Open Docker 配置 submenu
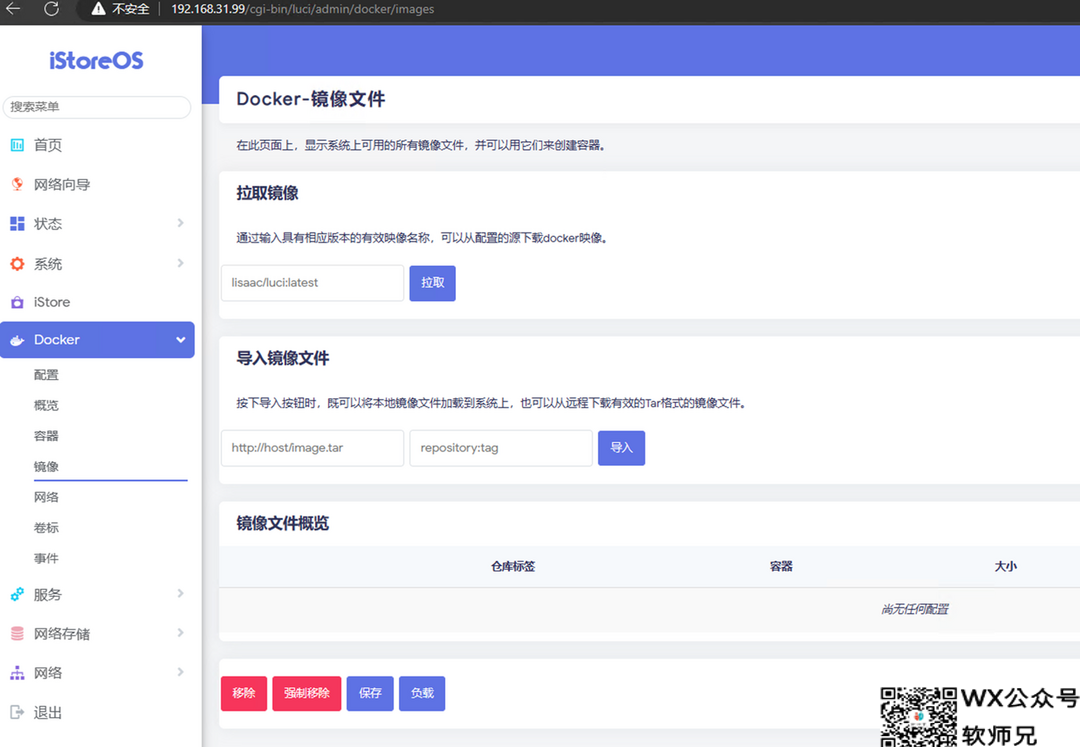Viewport: 1080px width, 747px height. (x=46, y=375)
